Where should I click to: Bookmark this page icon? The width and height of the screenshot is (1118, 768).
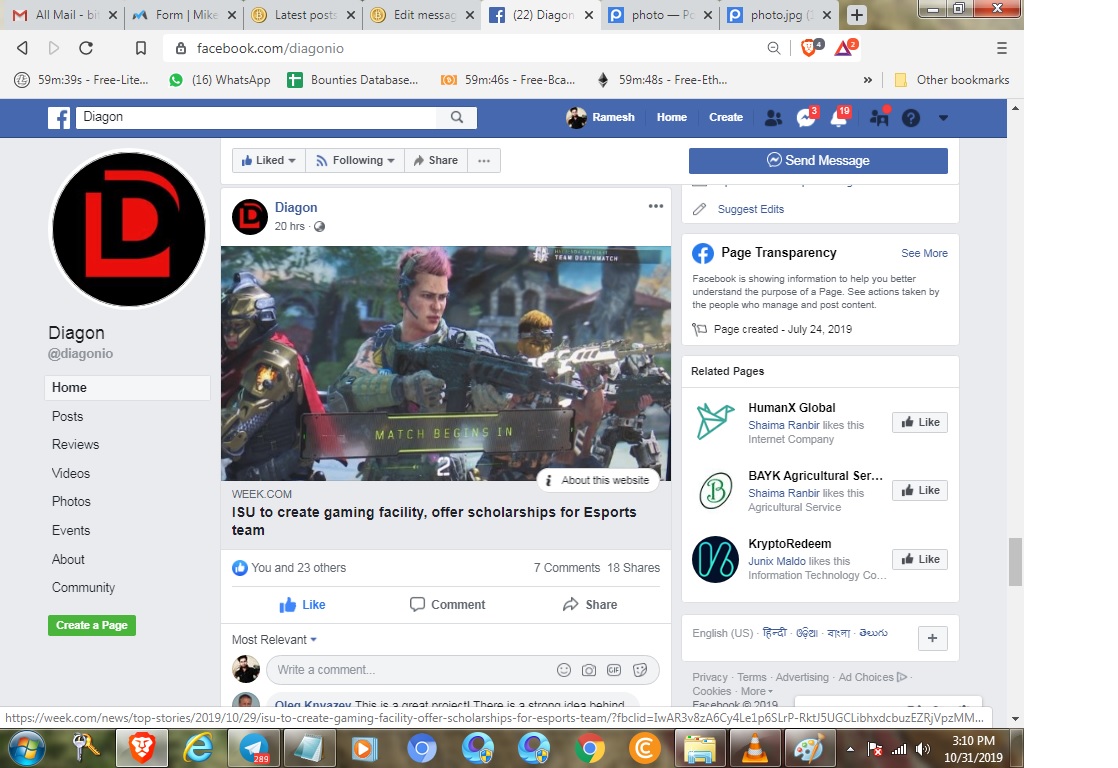140,48
